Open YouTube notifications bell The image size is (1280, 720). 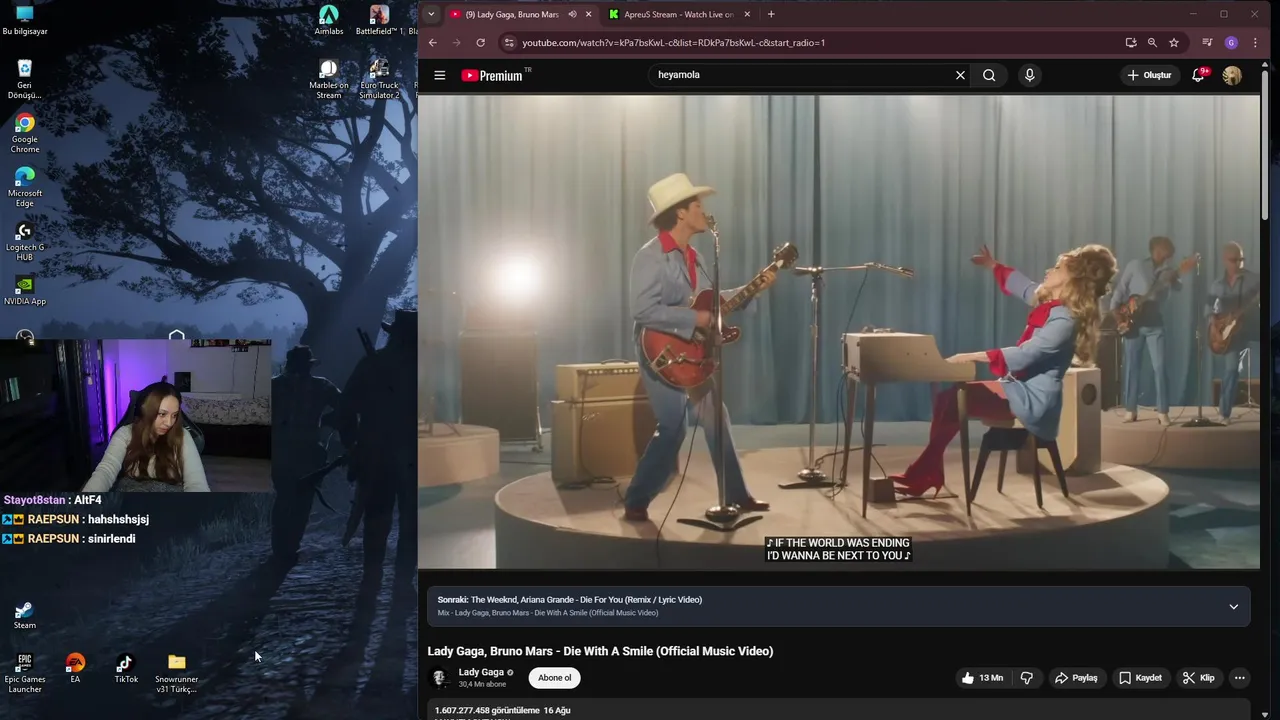[x=1198, y=75]
